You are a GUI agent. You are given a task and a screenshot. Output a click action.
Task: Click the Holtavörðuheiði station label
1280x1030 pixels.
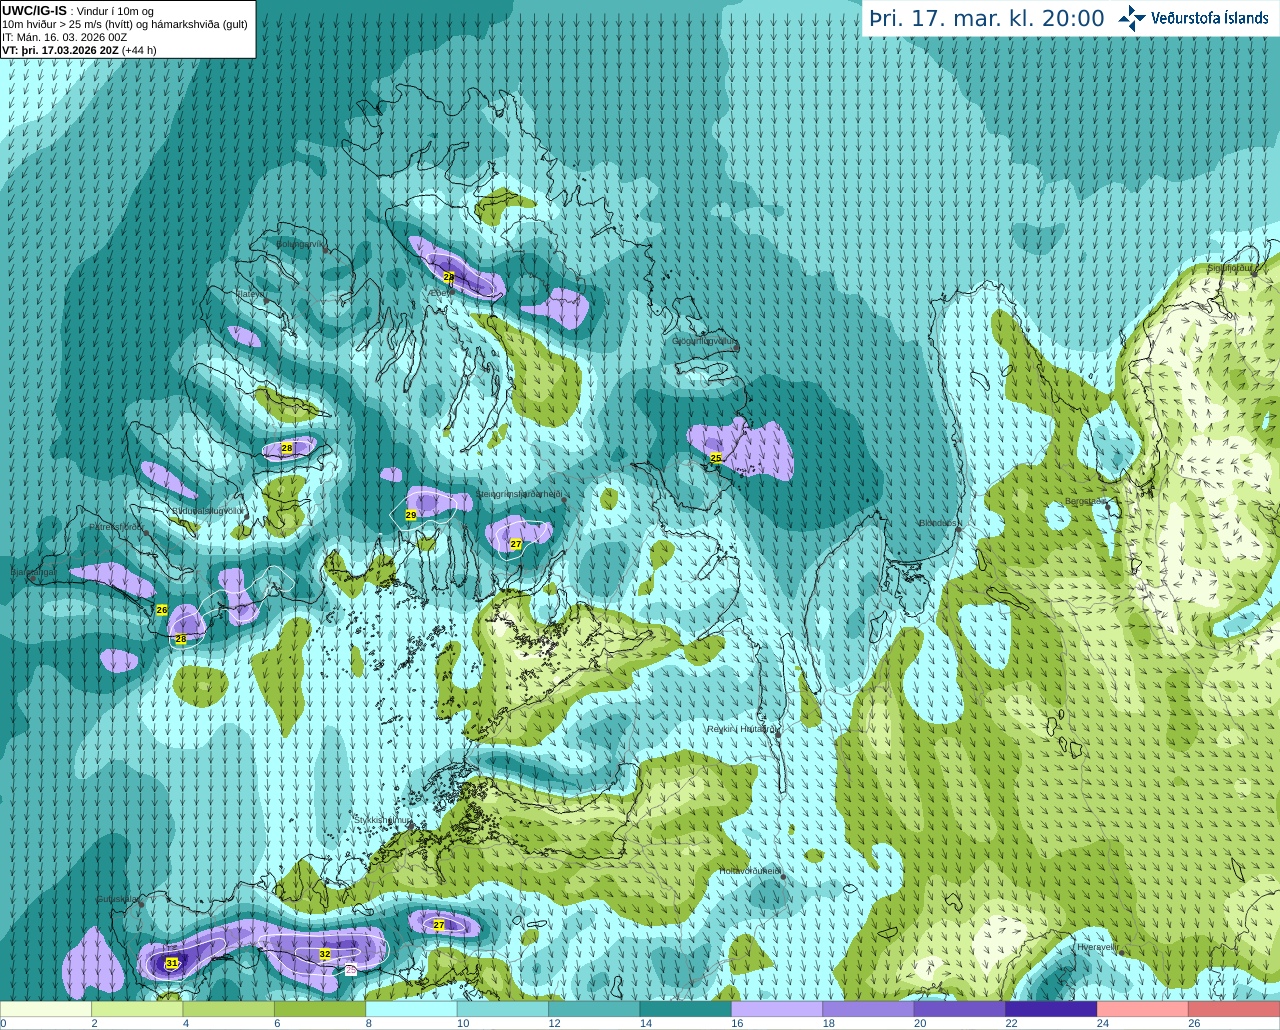(750, 871)
